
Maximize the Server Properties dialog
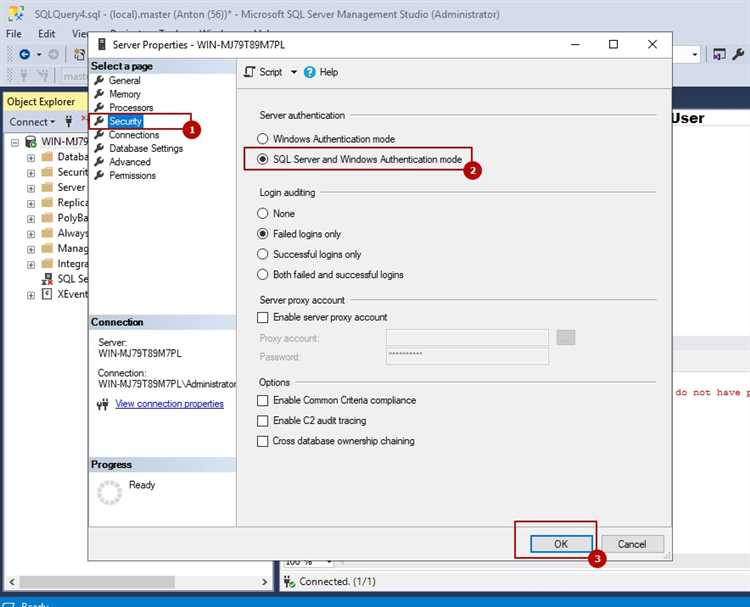pyautogui.click(x=613, y=44)
